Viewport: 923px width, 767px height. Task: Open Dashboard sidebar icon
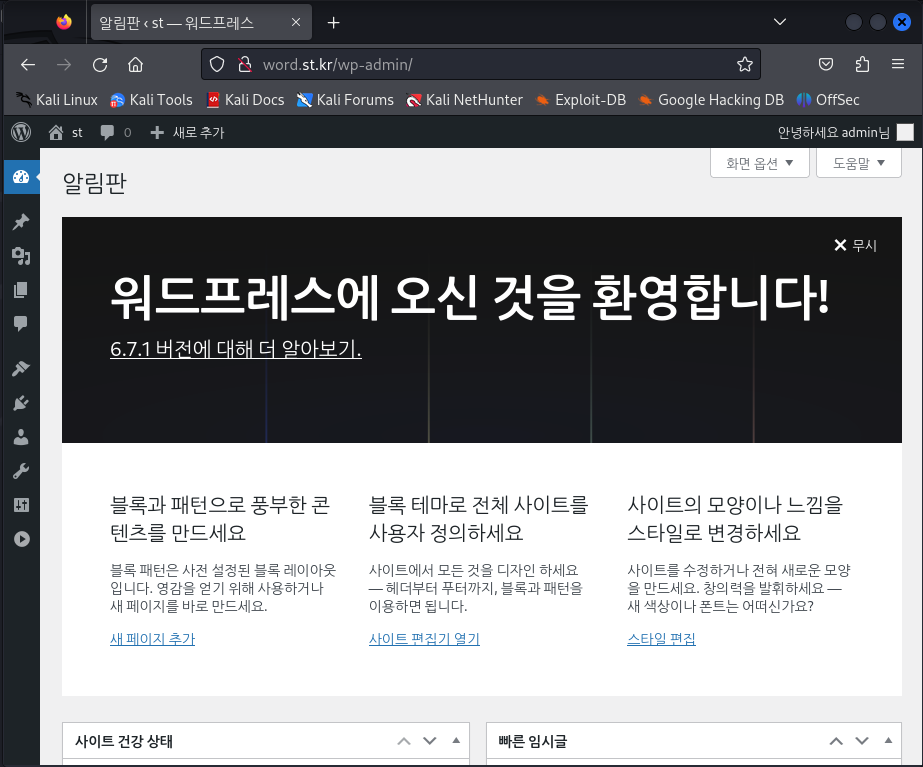[x=21, y=177]
